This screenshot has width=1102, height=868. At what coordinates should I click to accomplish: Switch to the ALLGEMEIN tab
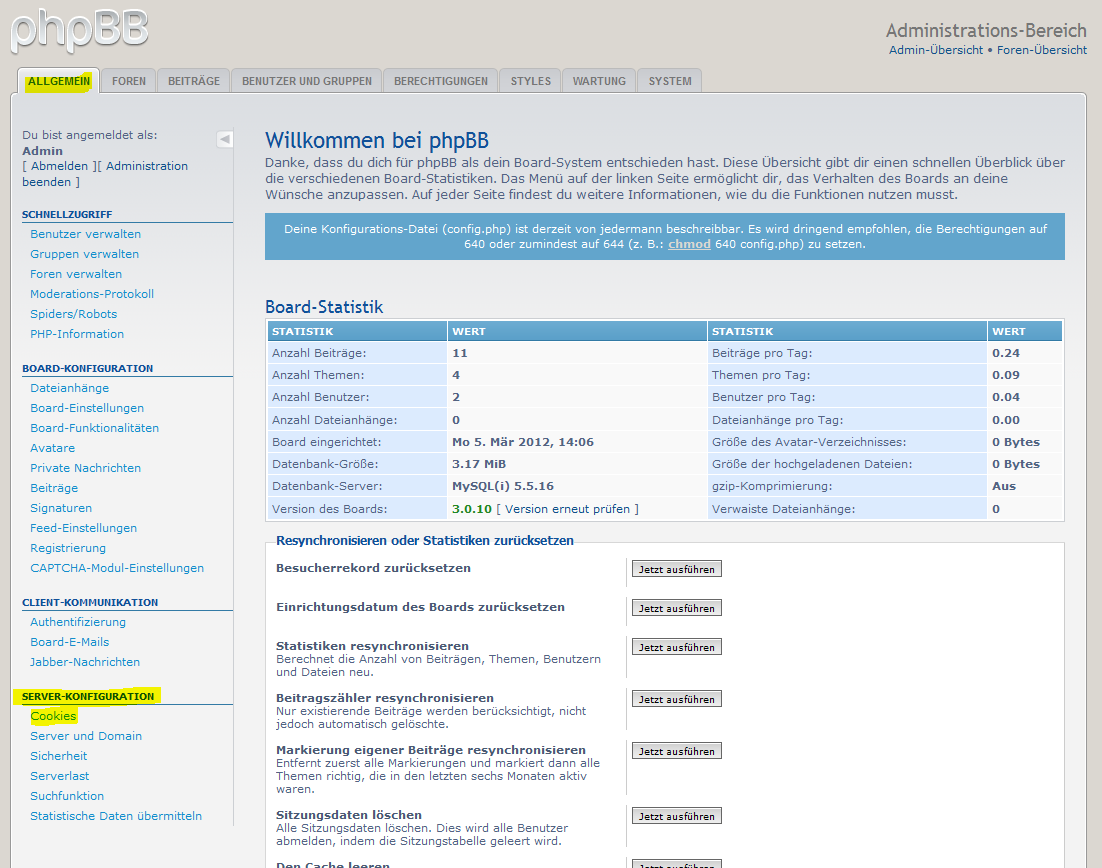[59, 81]
